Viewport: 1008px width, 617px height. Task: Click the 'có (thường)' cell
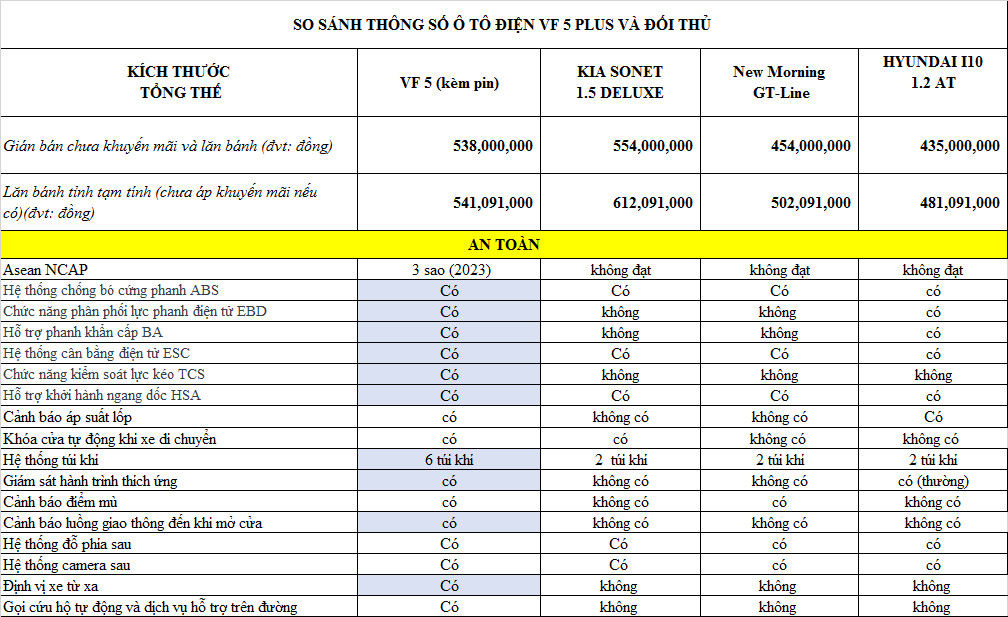coord(933,481)
